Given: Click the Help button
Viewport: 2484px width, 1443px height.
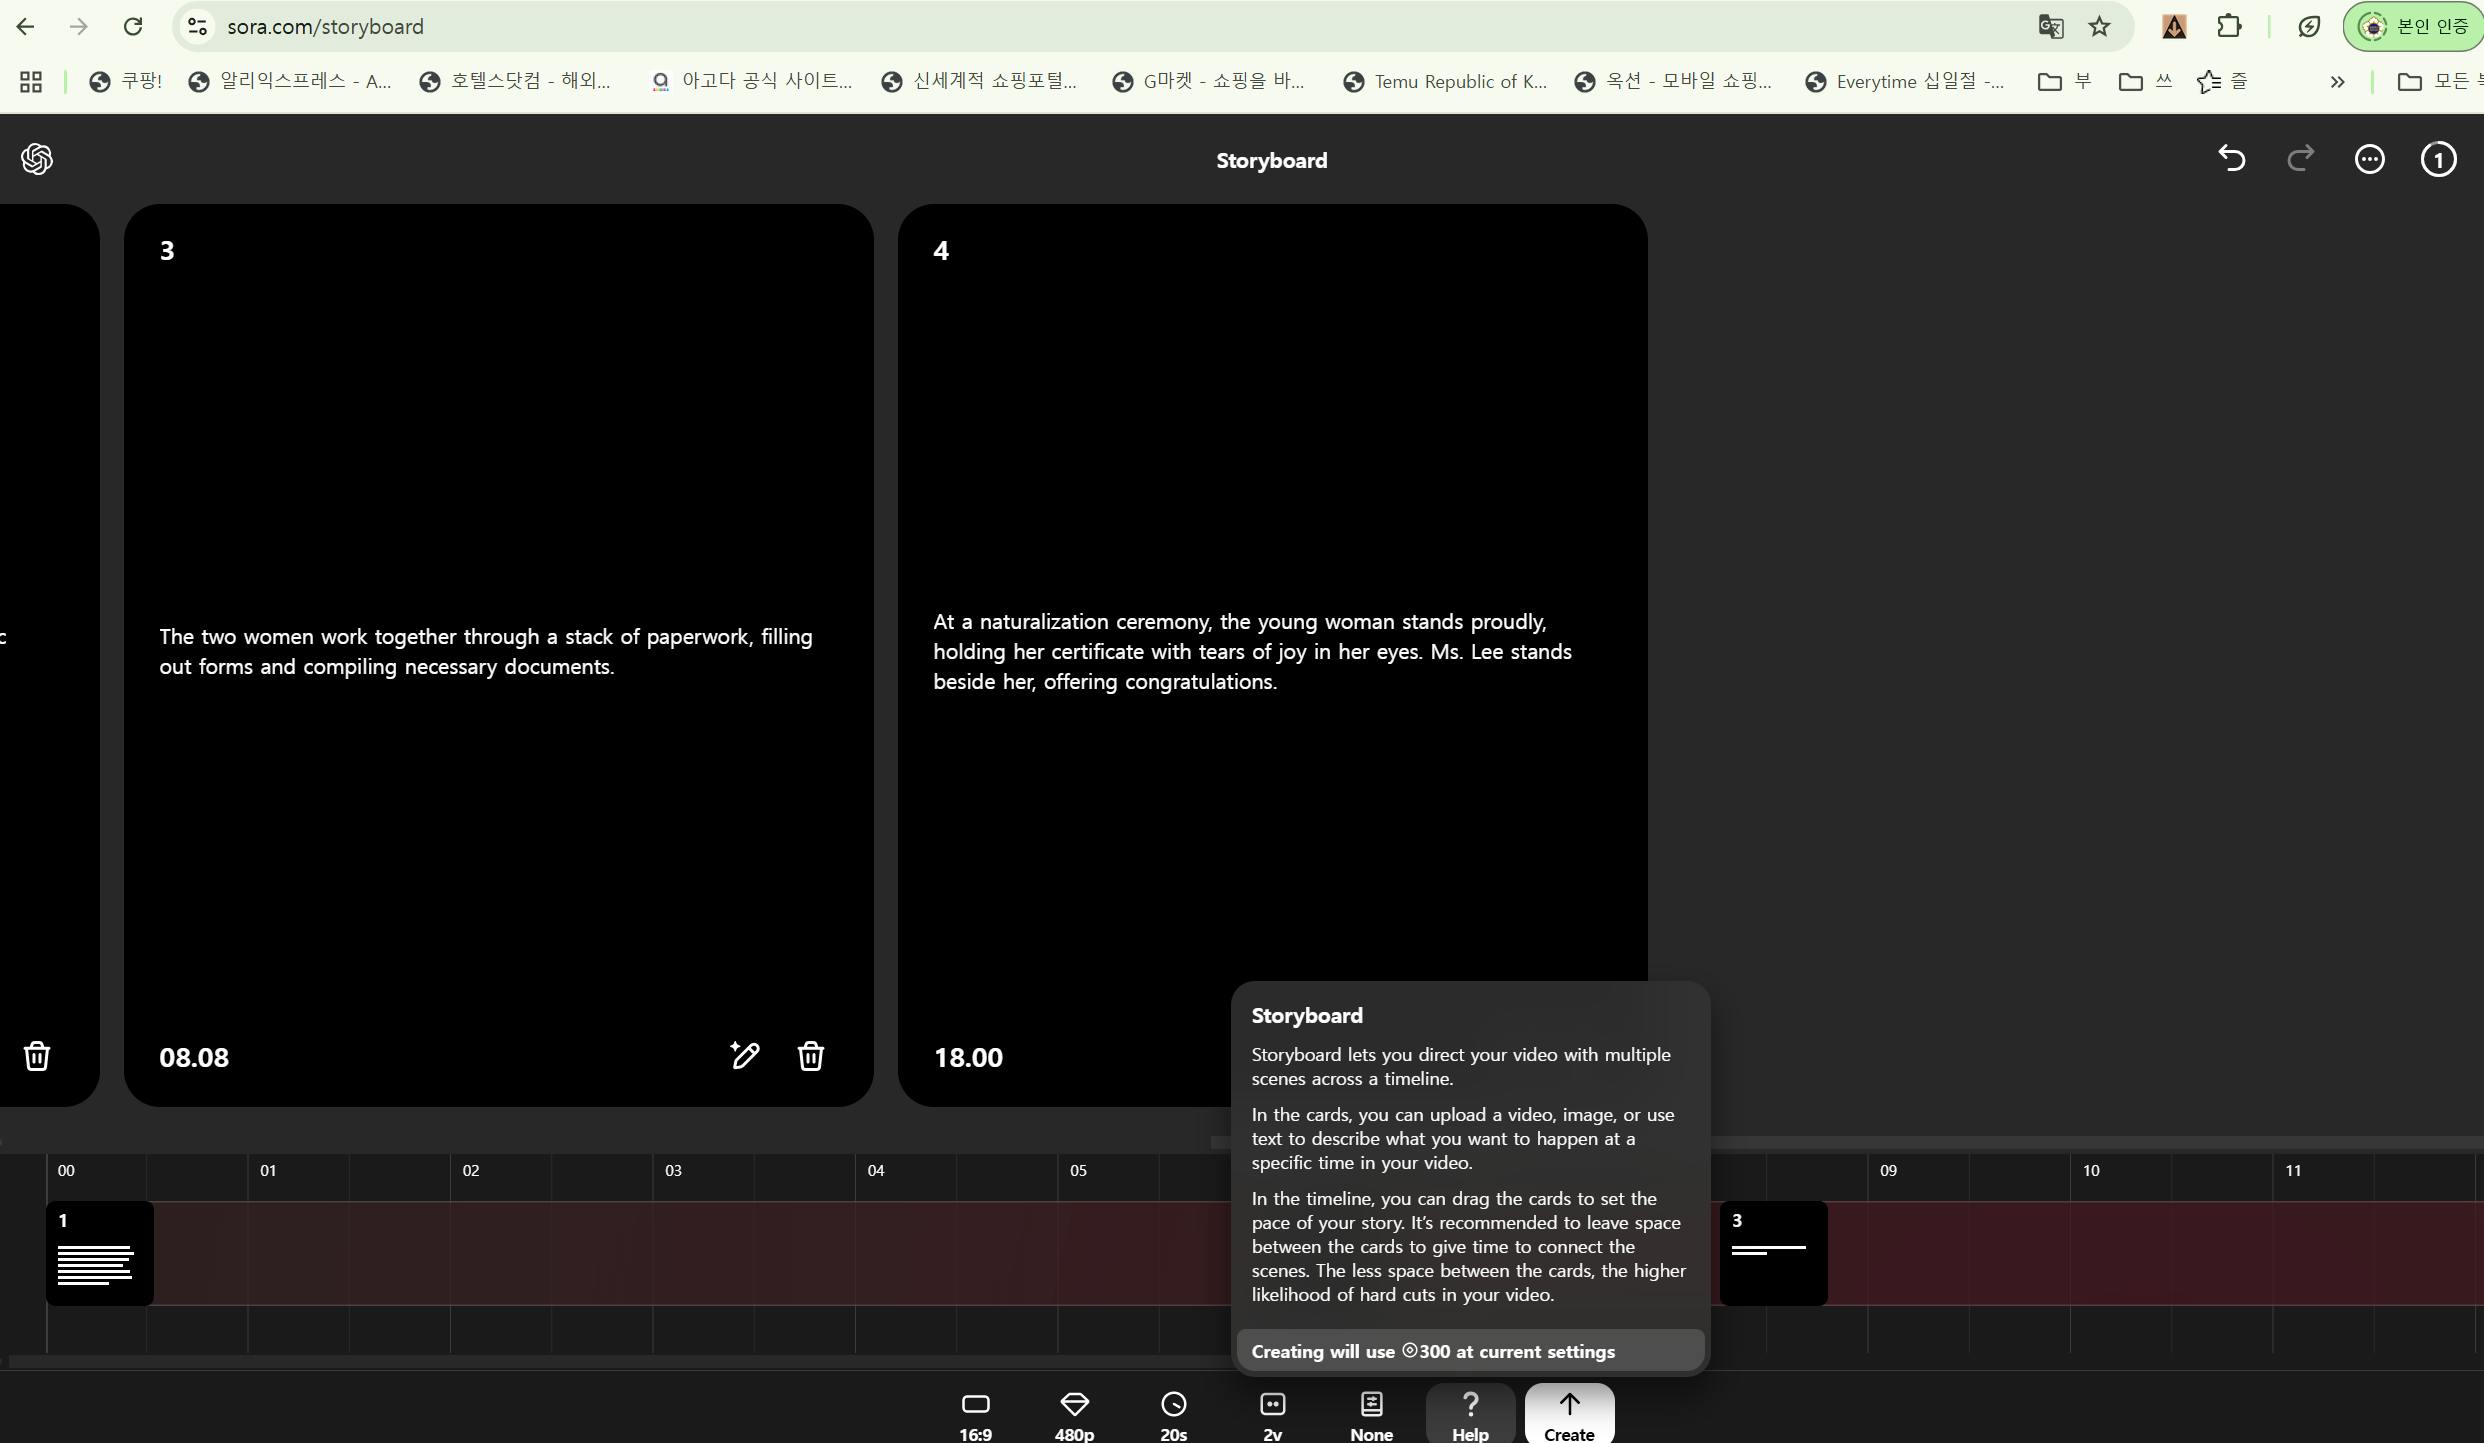Looking at the screenshot, I should (x=1470, y=1414).
